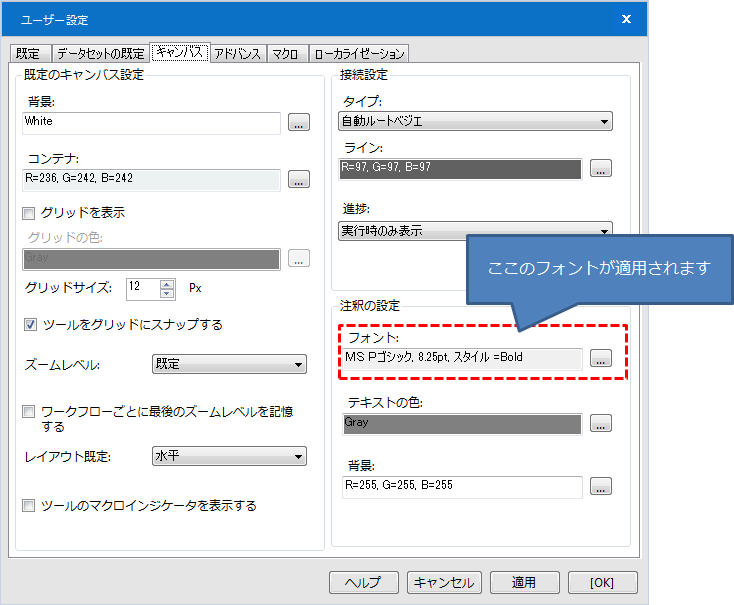Open browse button for ライン color

coord(601,168)
